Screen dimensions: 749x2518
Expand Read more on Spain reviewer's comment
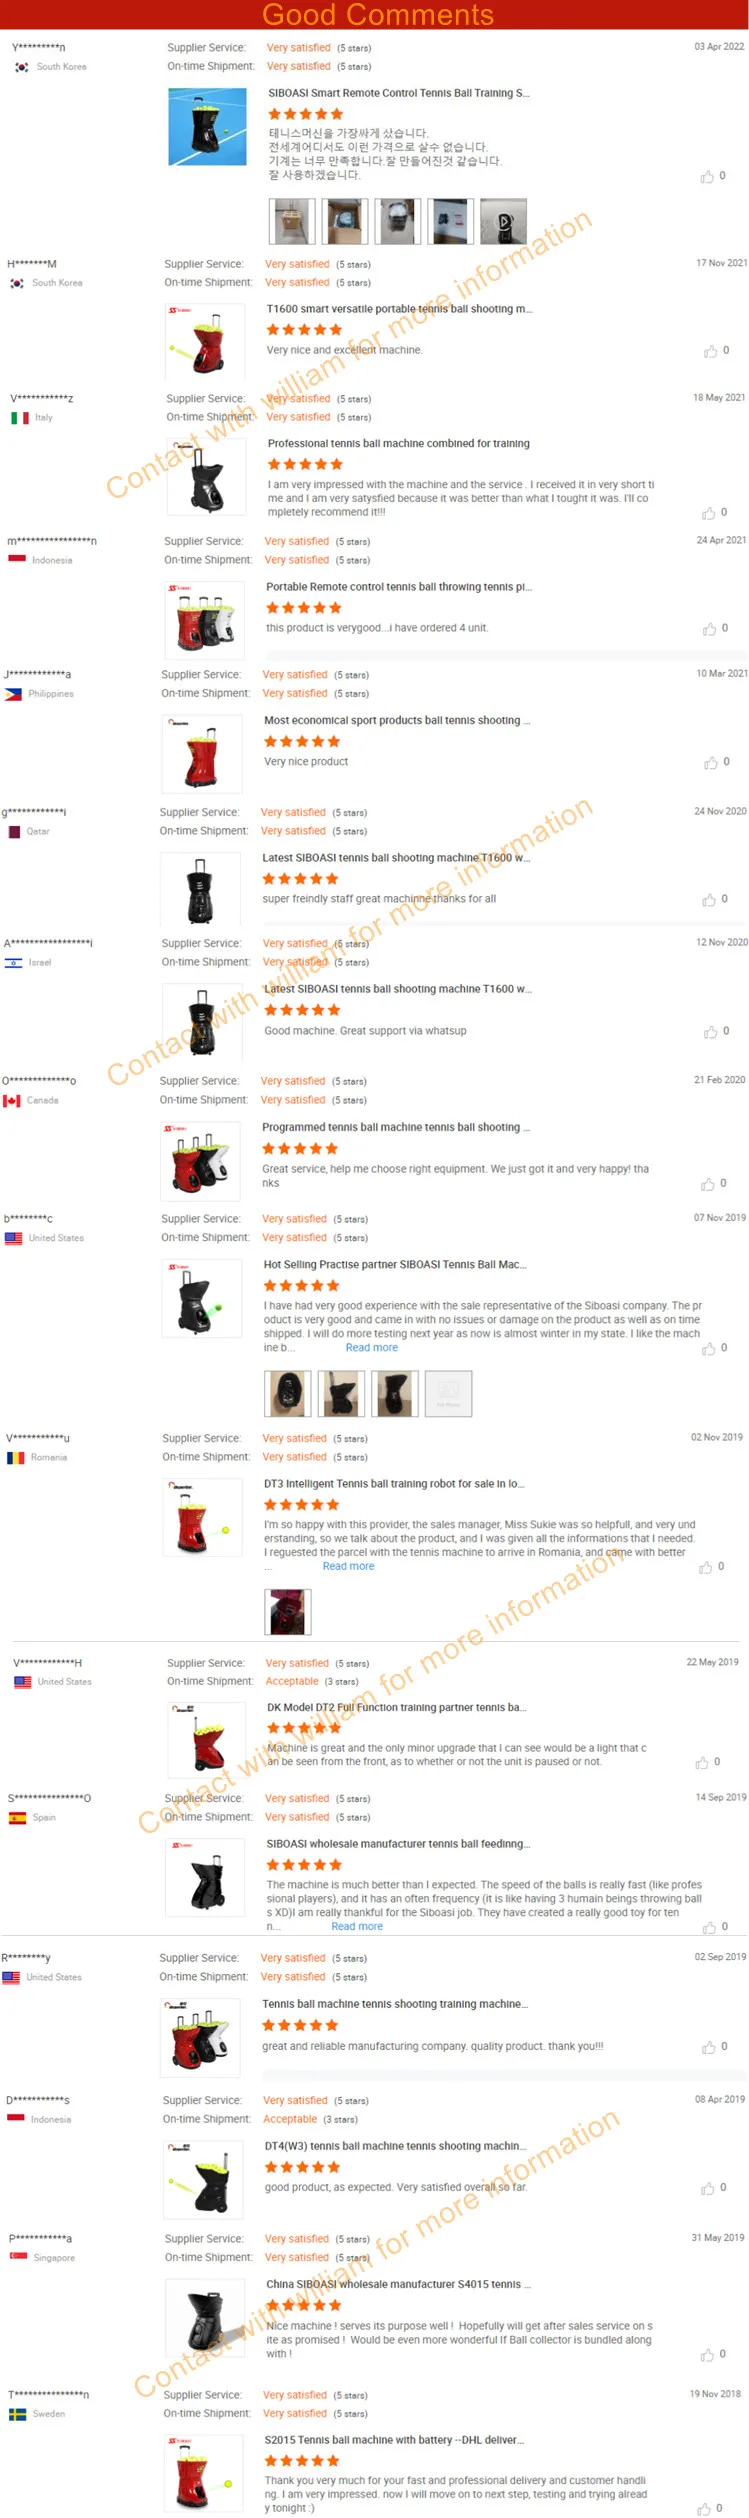tap(357, 1926)
